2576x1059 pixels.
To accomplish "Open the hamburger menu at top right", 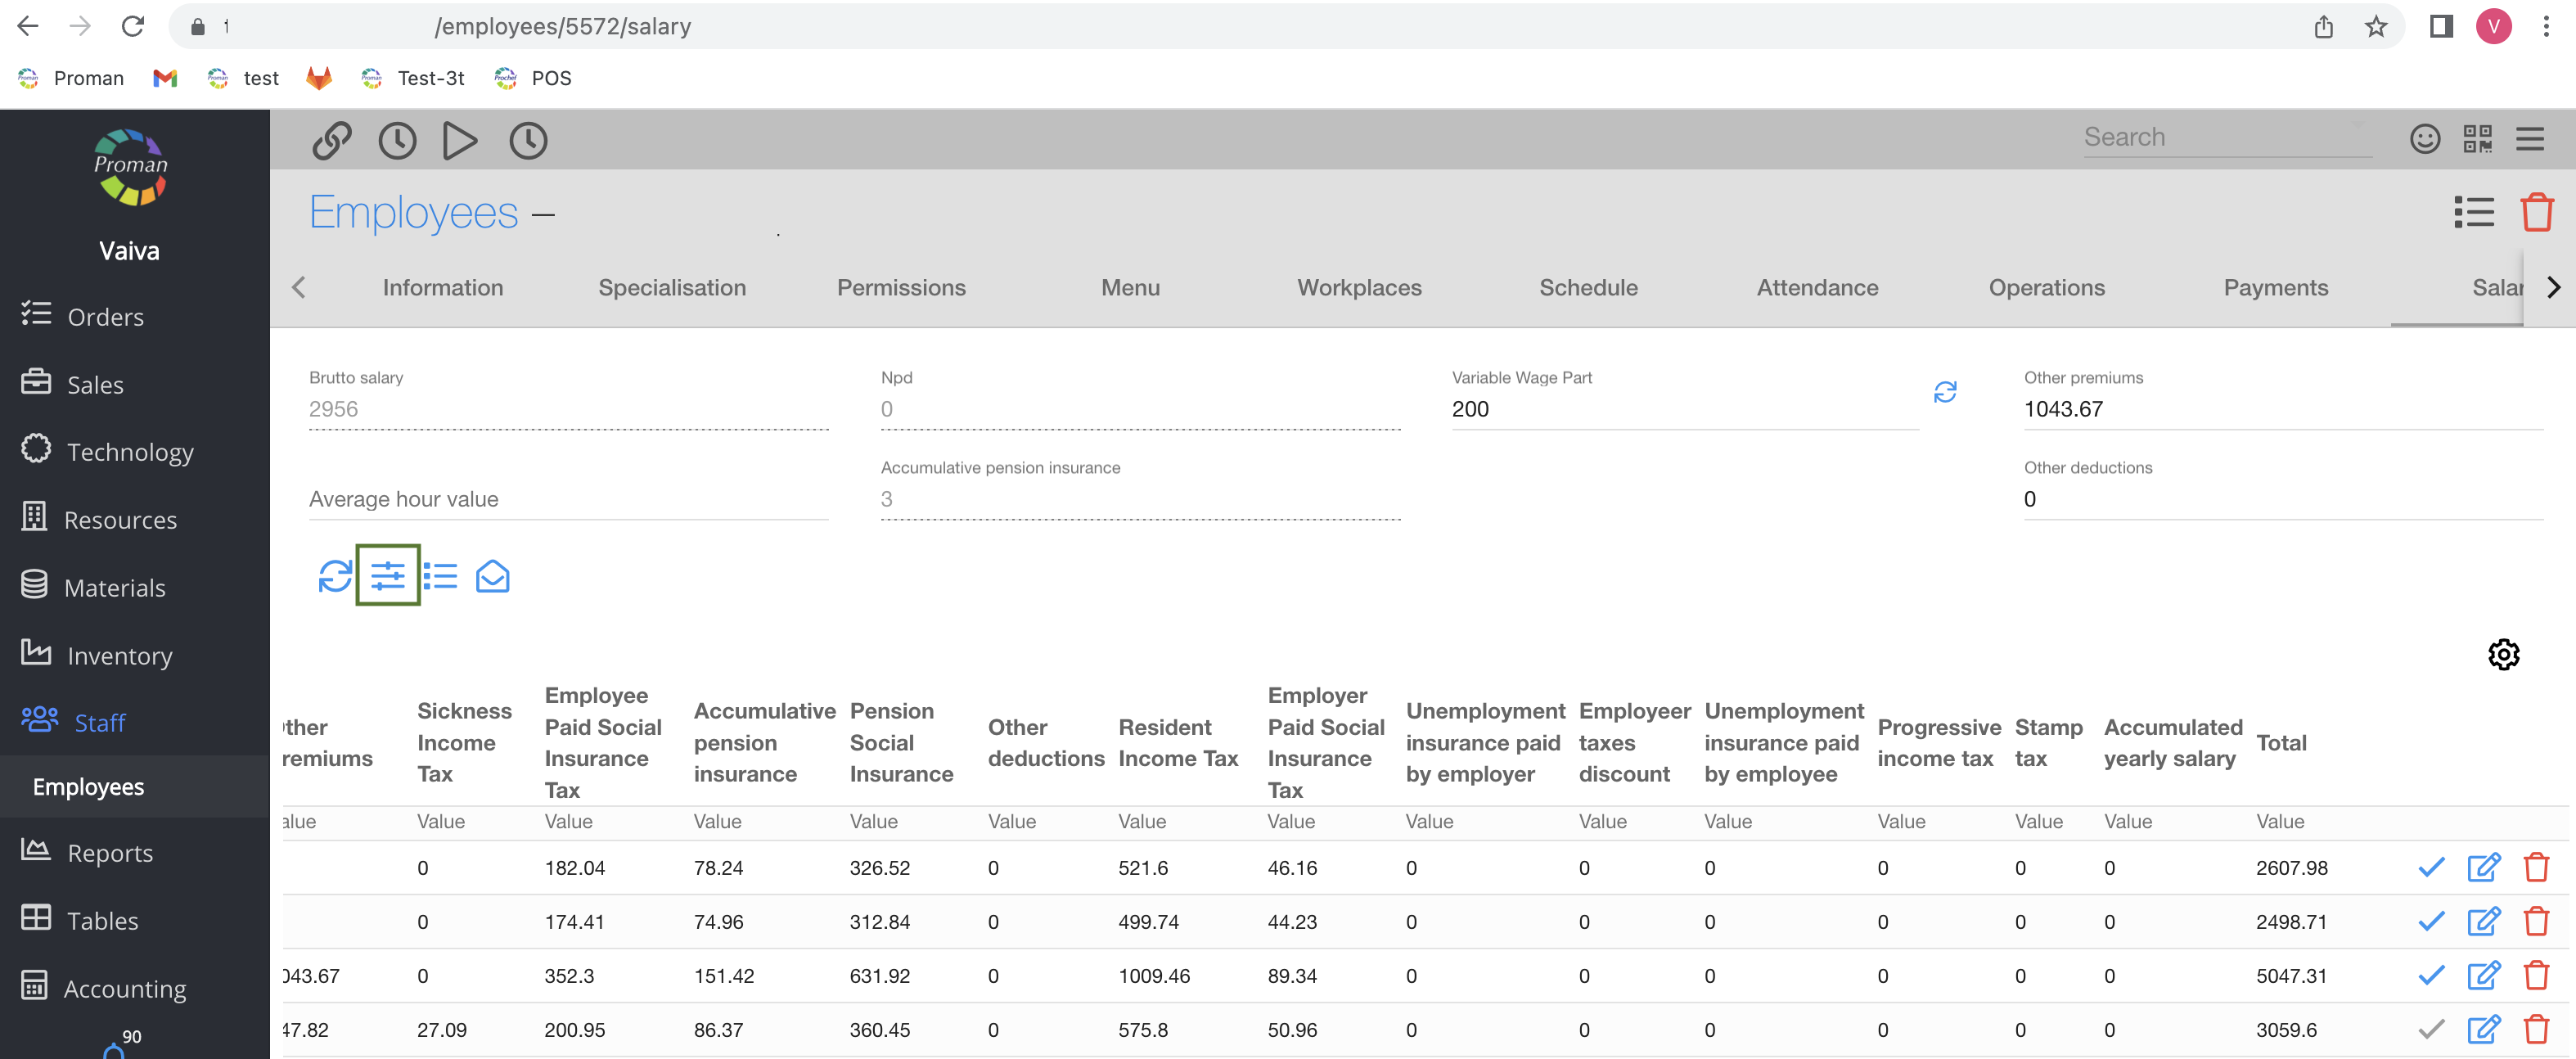I will pyautogui.click(x=2529, y=138).
